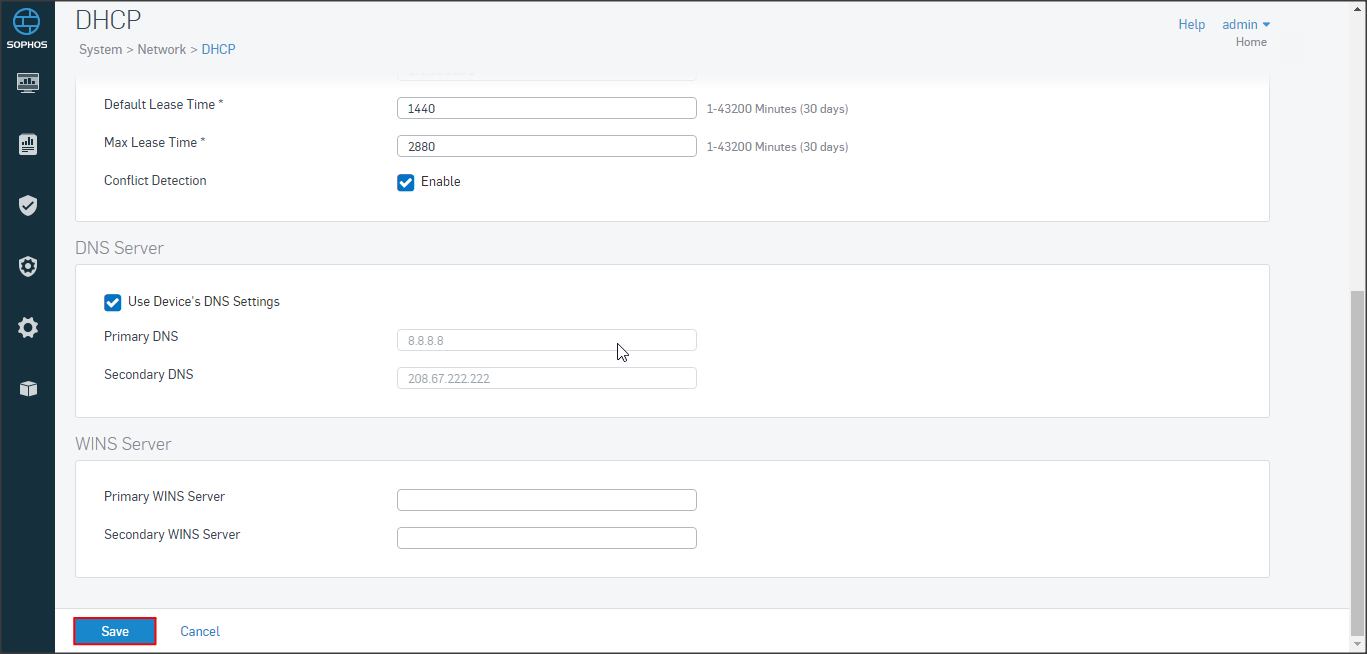
Task: Focus the Primary WINS Server field
Action: pyautogui.click(x=546, y=500)
